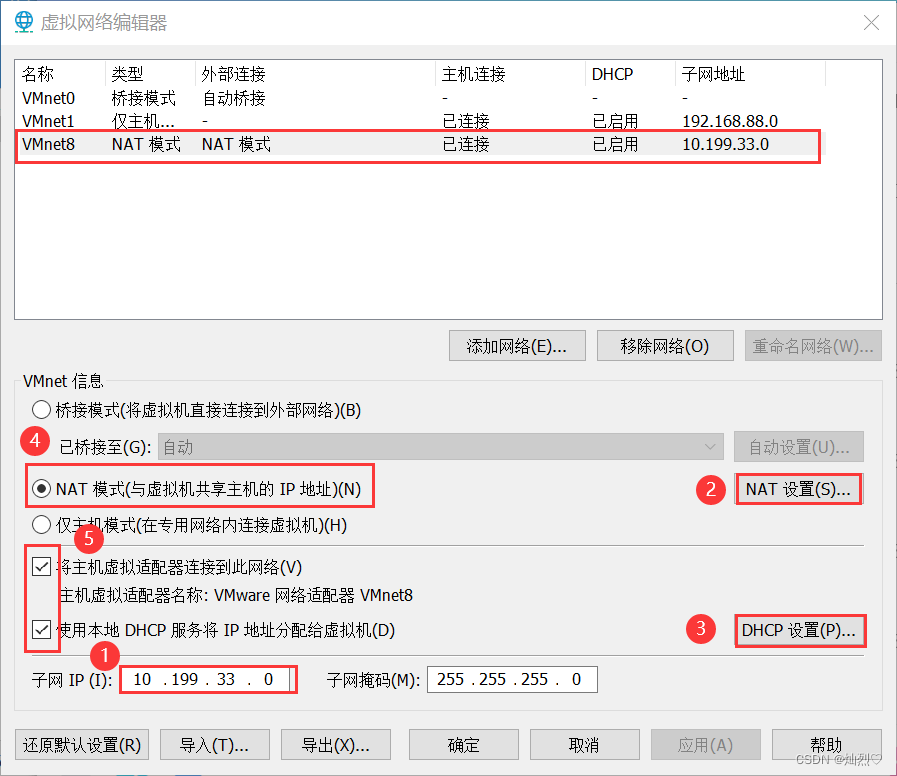Click 还原默认设置(R) button
The image size is (897, 776).
pos(82,745)
